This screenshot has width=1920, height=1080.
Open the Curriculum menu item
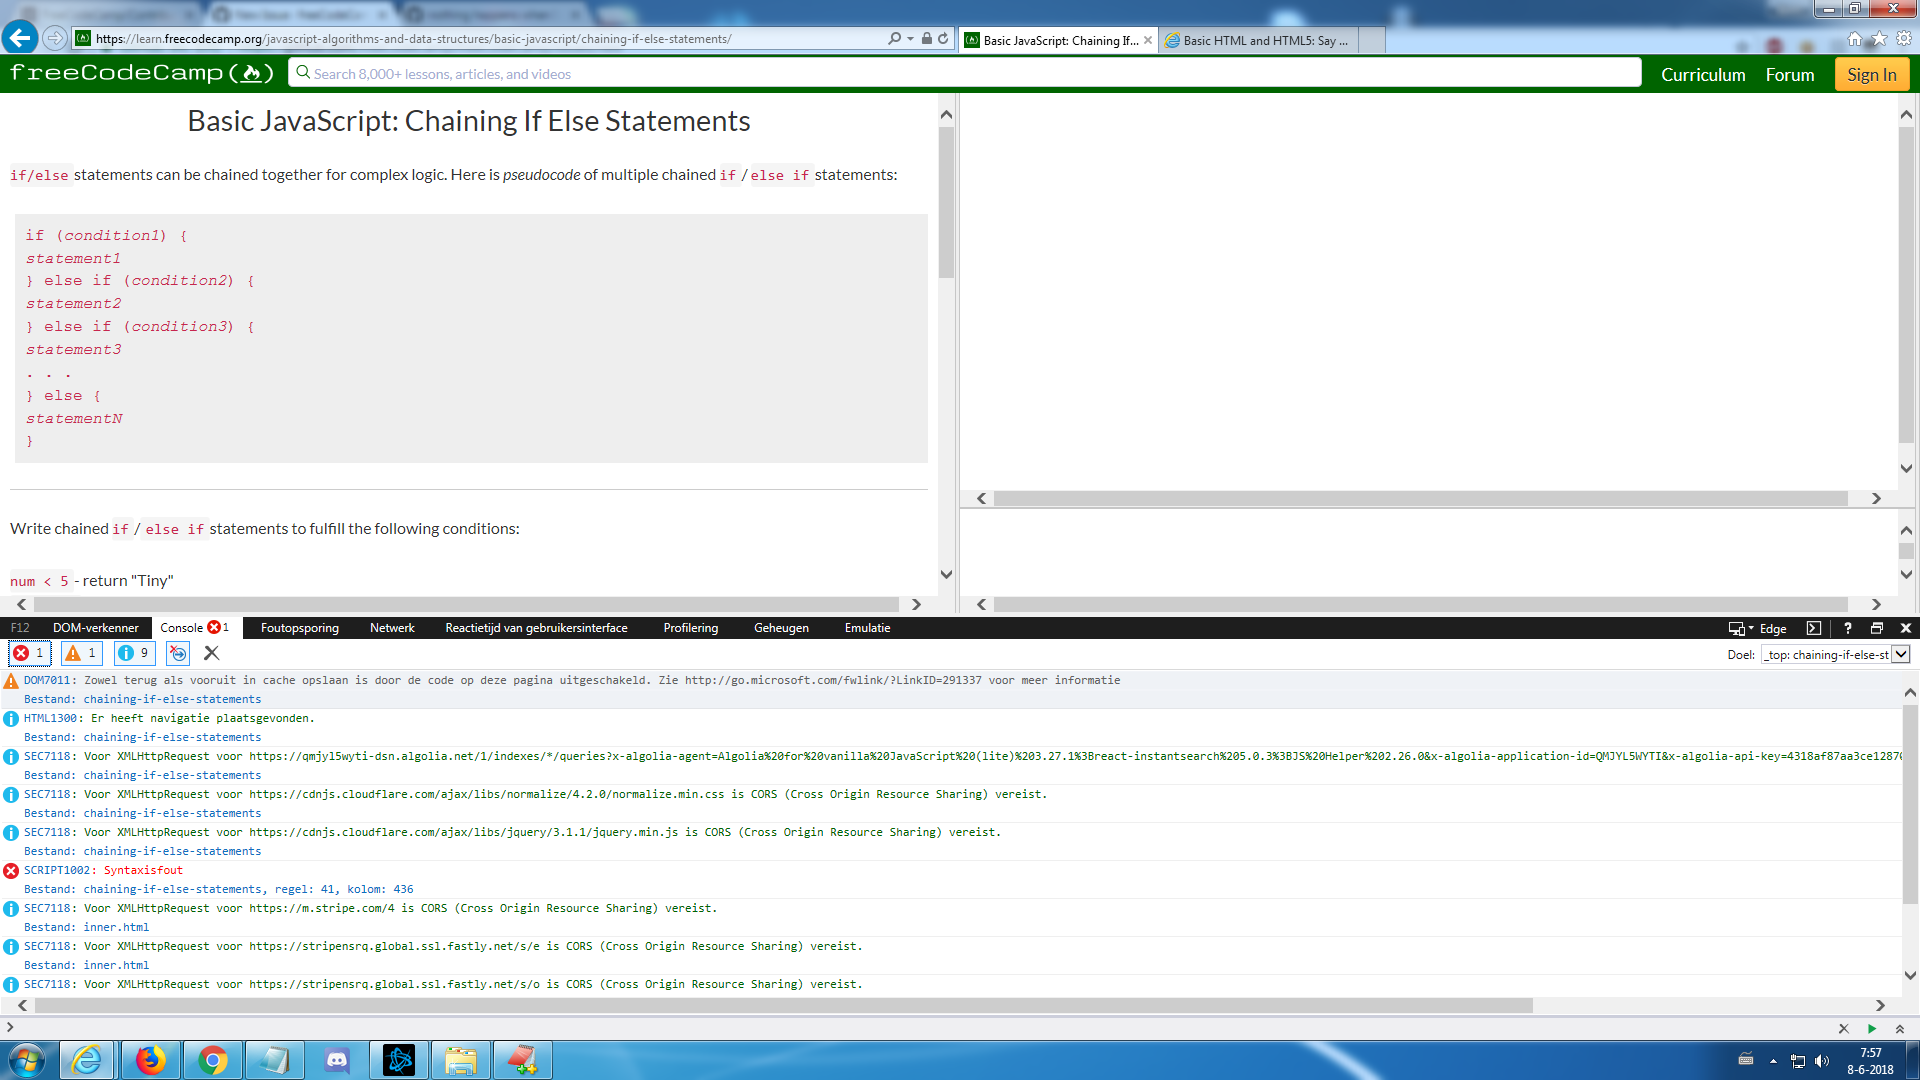click(1703, 74)
